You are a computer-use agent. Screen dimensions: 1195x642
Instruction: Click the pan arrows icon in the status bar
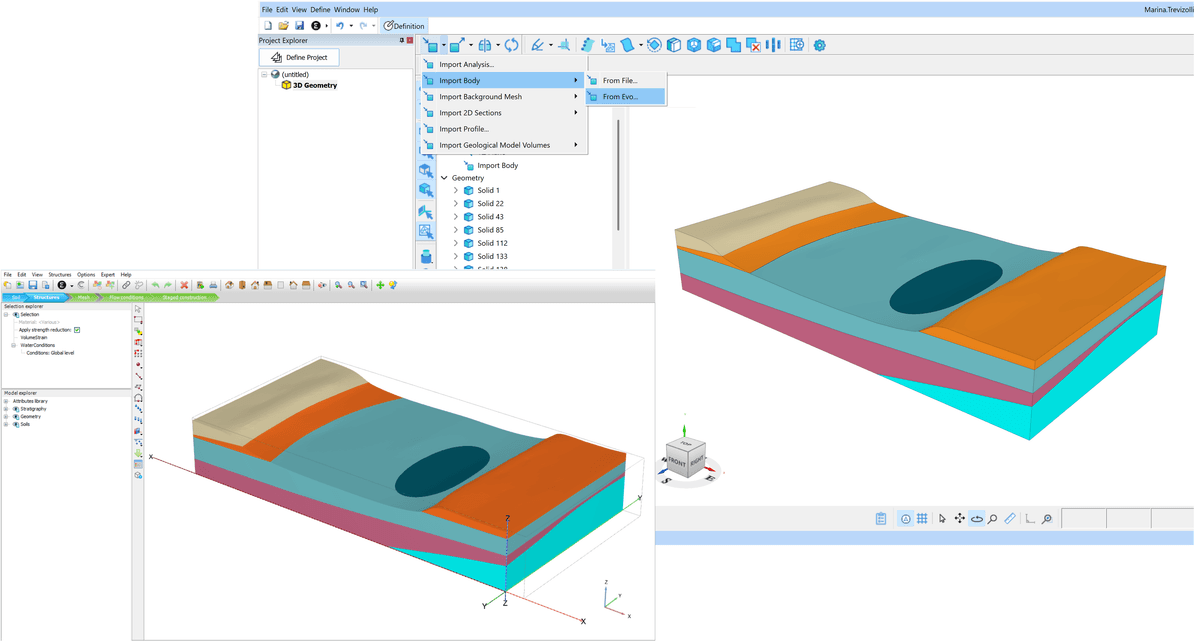pyautogui.click(x=960, y=518)
